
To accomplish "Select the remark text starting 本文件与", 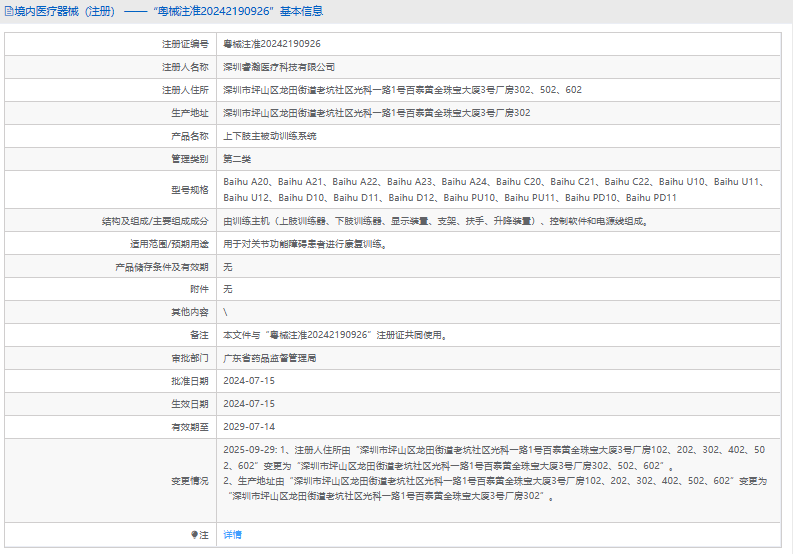I will 335,335.
